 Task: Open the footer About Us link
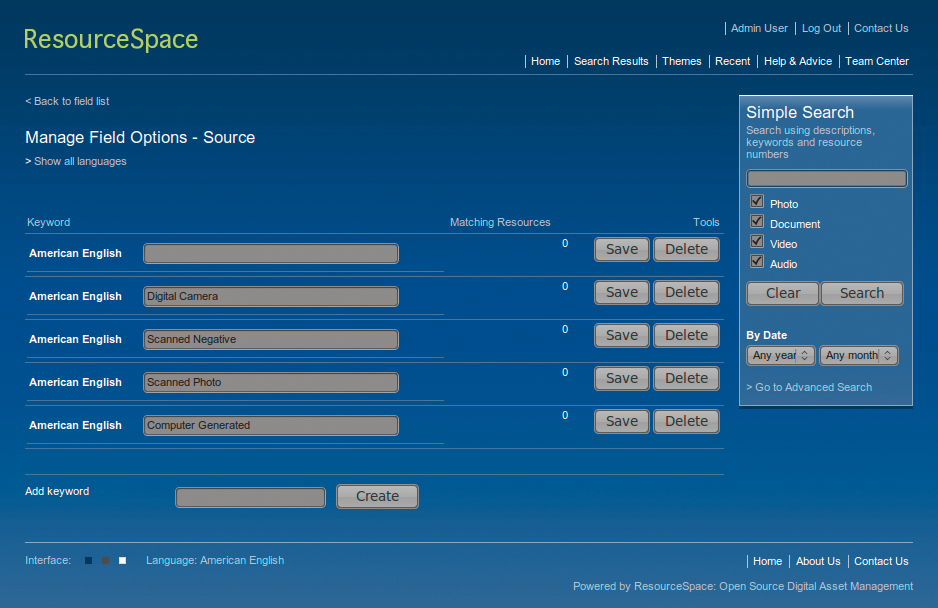(818, 561)
